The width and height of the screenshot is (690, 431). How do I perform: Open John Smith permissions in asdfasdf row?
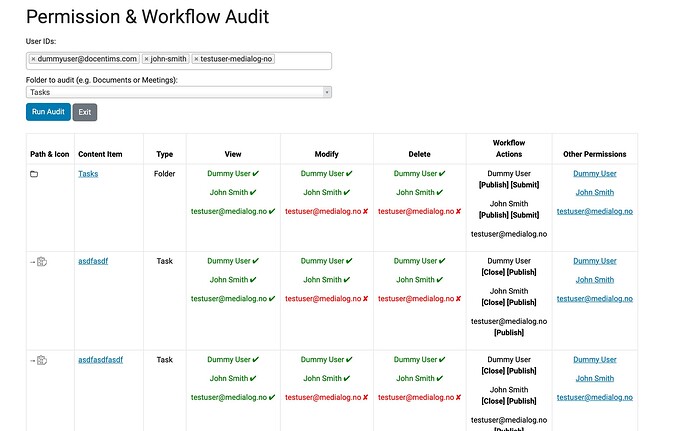point(595,280)
